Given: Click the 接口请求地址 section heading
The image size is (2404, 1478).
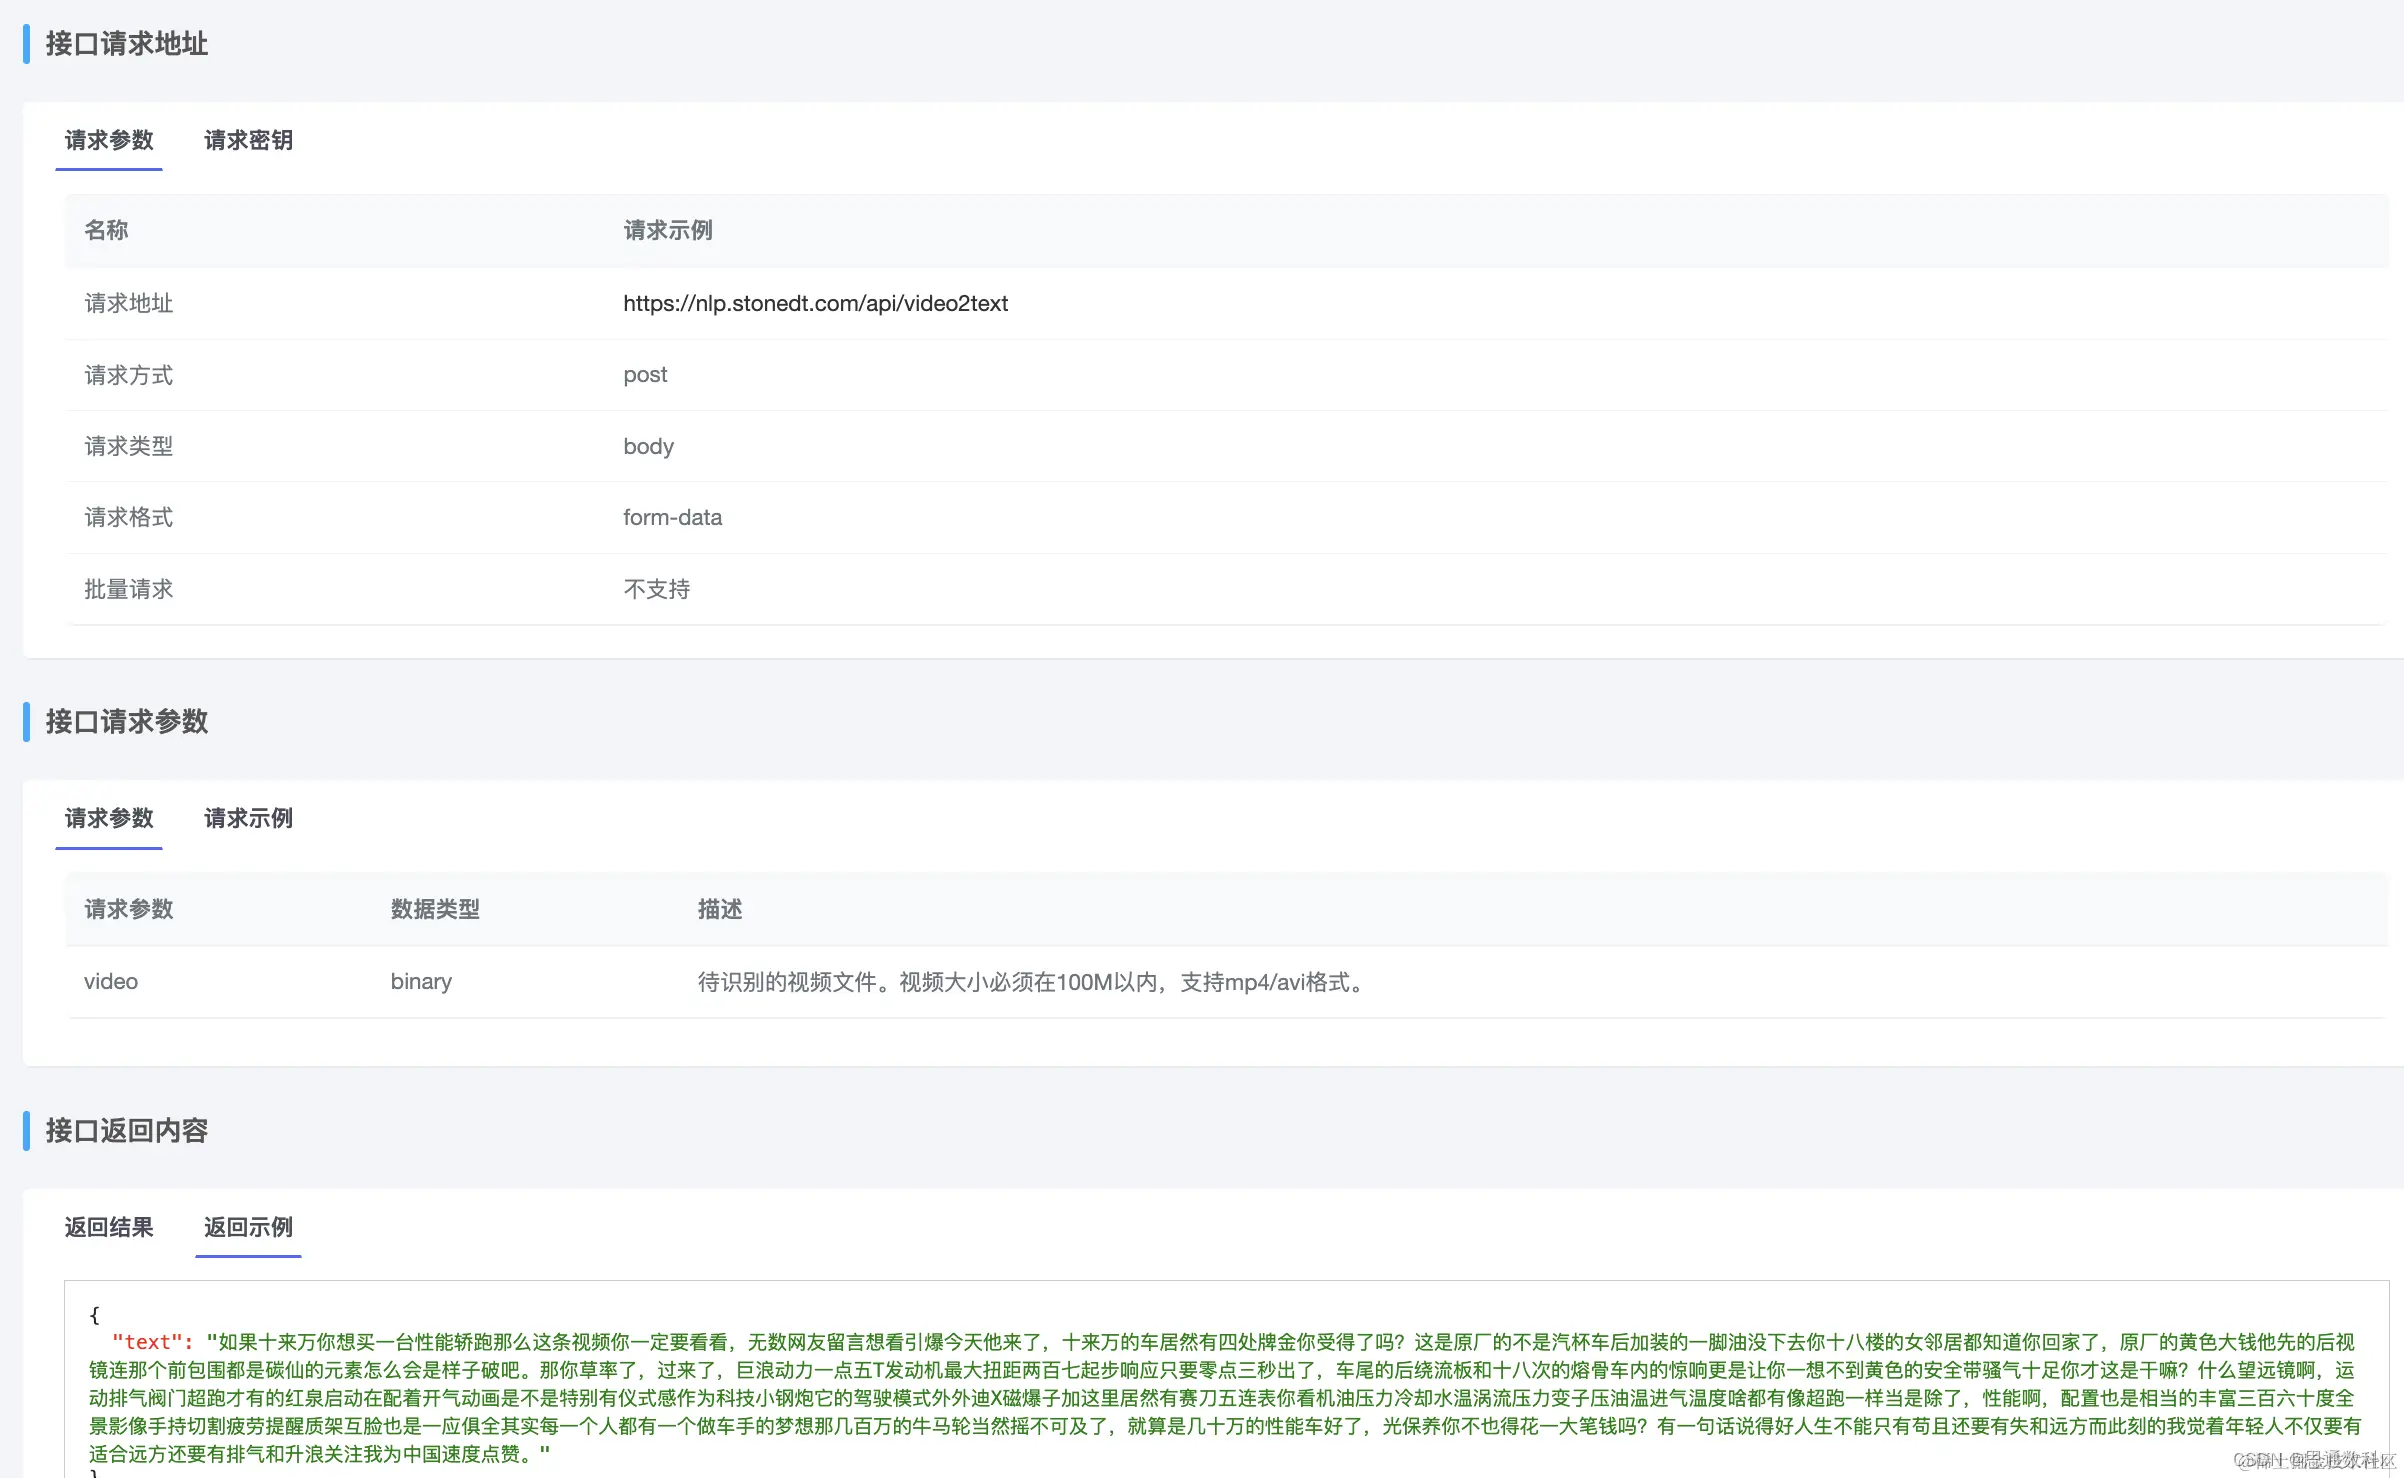Looking at the screenshot, I should [x=127, y=44].
